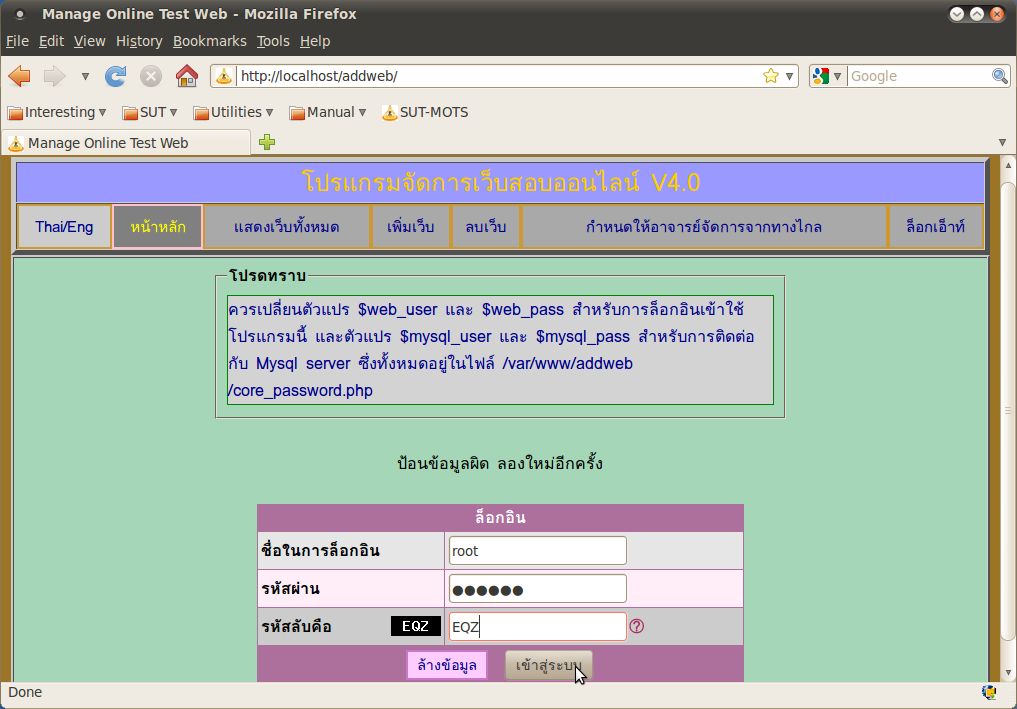Click the login name field containing root

pos(538,551)
